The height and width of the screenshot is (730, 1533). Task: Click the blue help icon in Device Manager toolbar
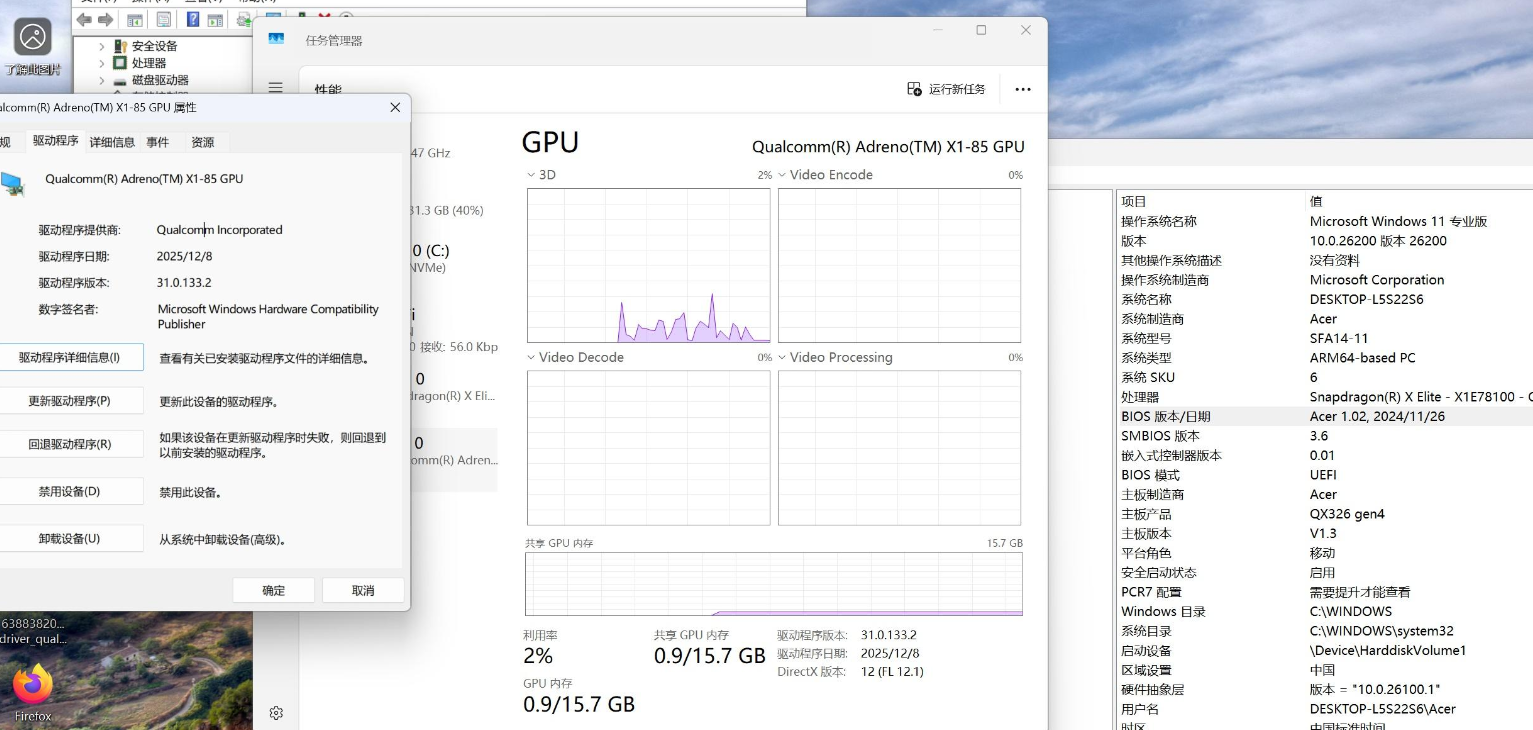192,20
